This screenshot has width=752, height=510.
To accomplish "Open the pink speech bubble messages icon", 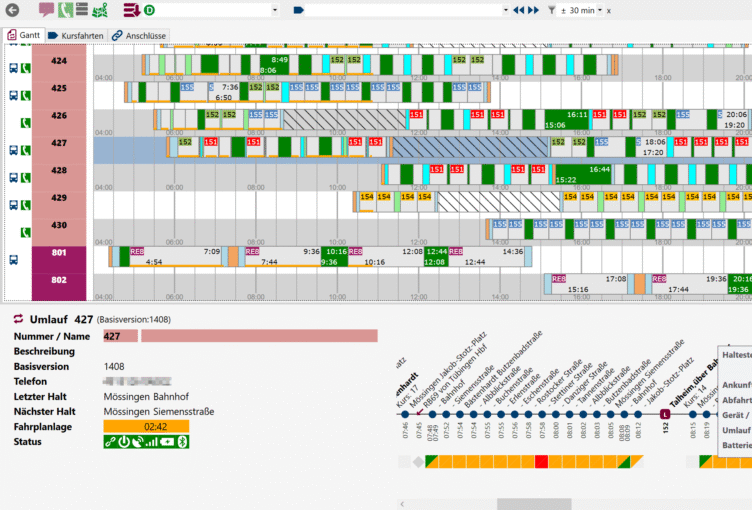I will click(46, 10).
